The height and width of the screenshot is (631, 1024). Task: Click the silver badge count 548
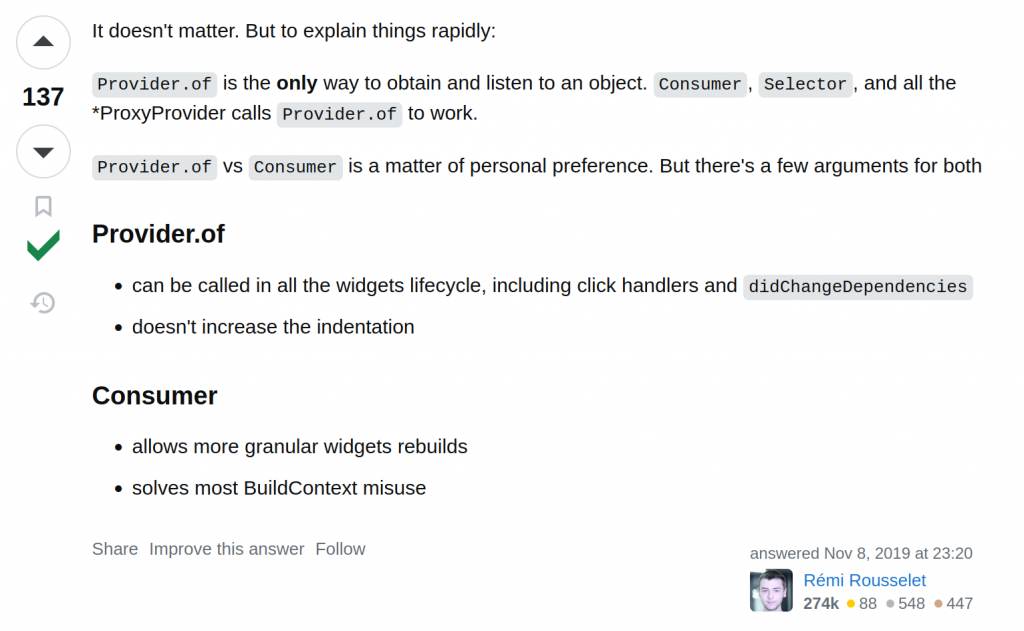click(x=906, y=604)
